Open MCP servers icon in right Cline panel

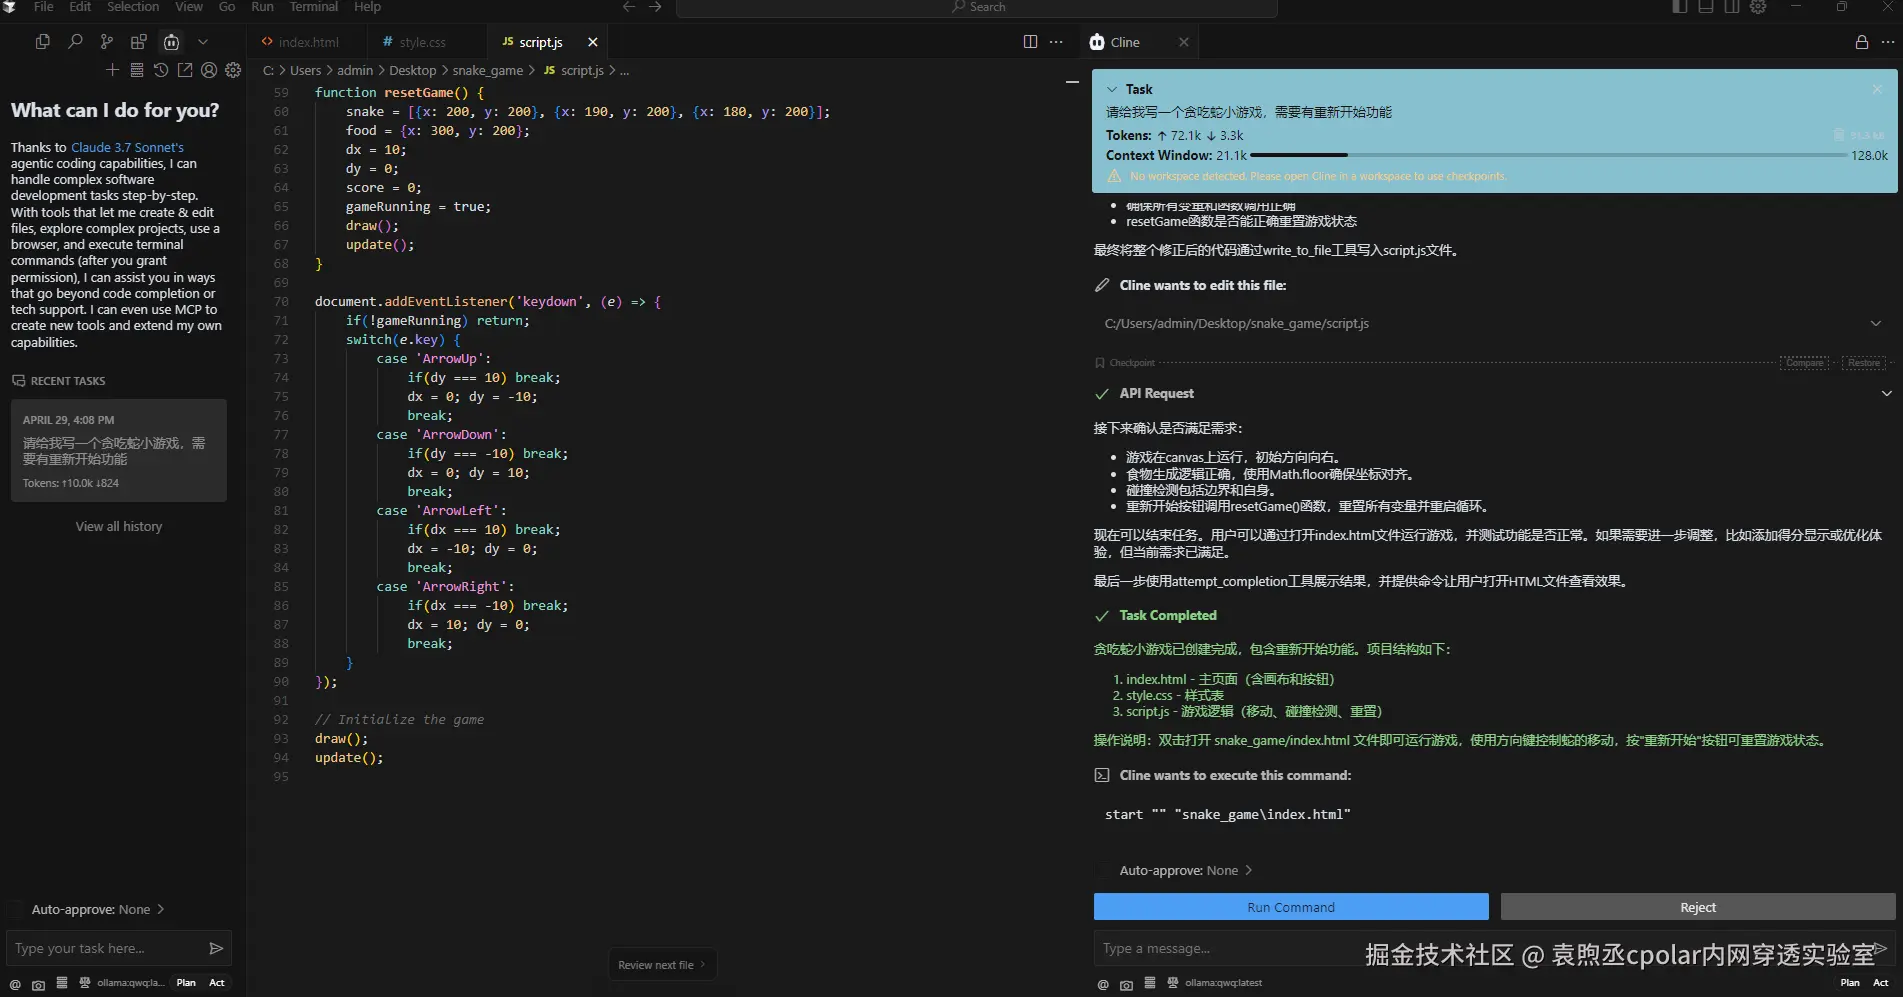click(x=1150, y=983)
